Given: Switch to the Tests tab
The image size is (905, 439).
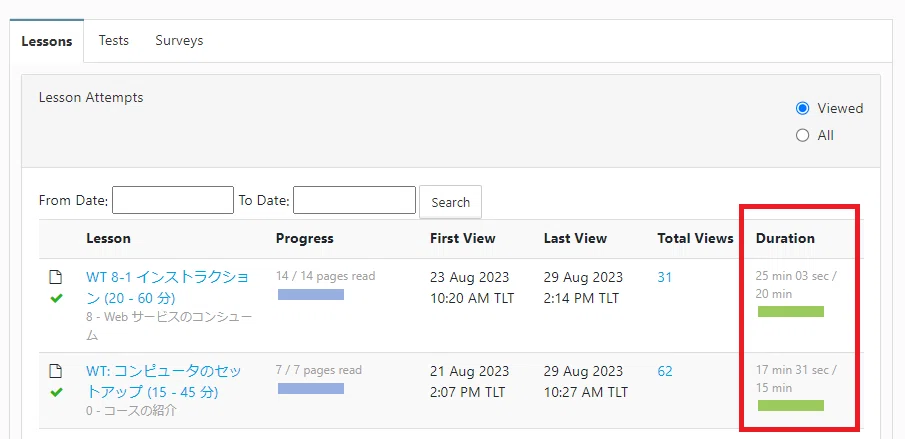Looking at the screenshot, I should pyautogui.click(x=114, y=41).
